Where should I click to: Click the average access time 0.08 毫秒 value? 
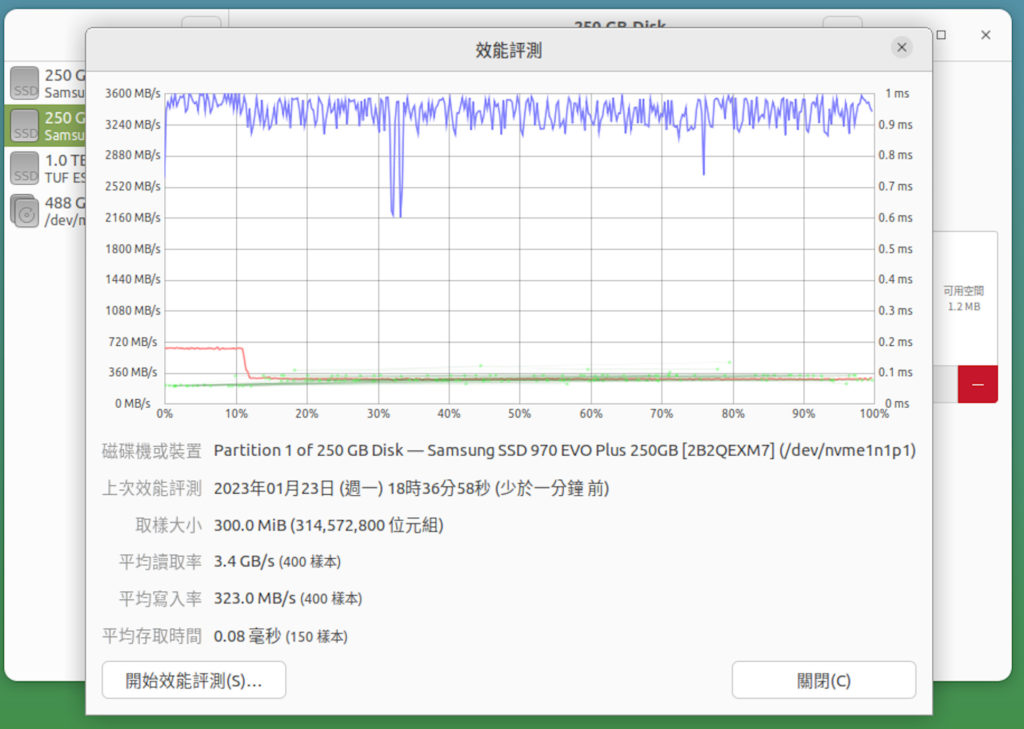(x=280, y=636)
